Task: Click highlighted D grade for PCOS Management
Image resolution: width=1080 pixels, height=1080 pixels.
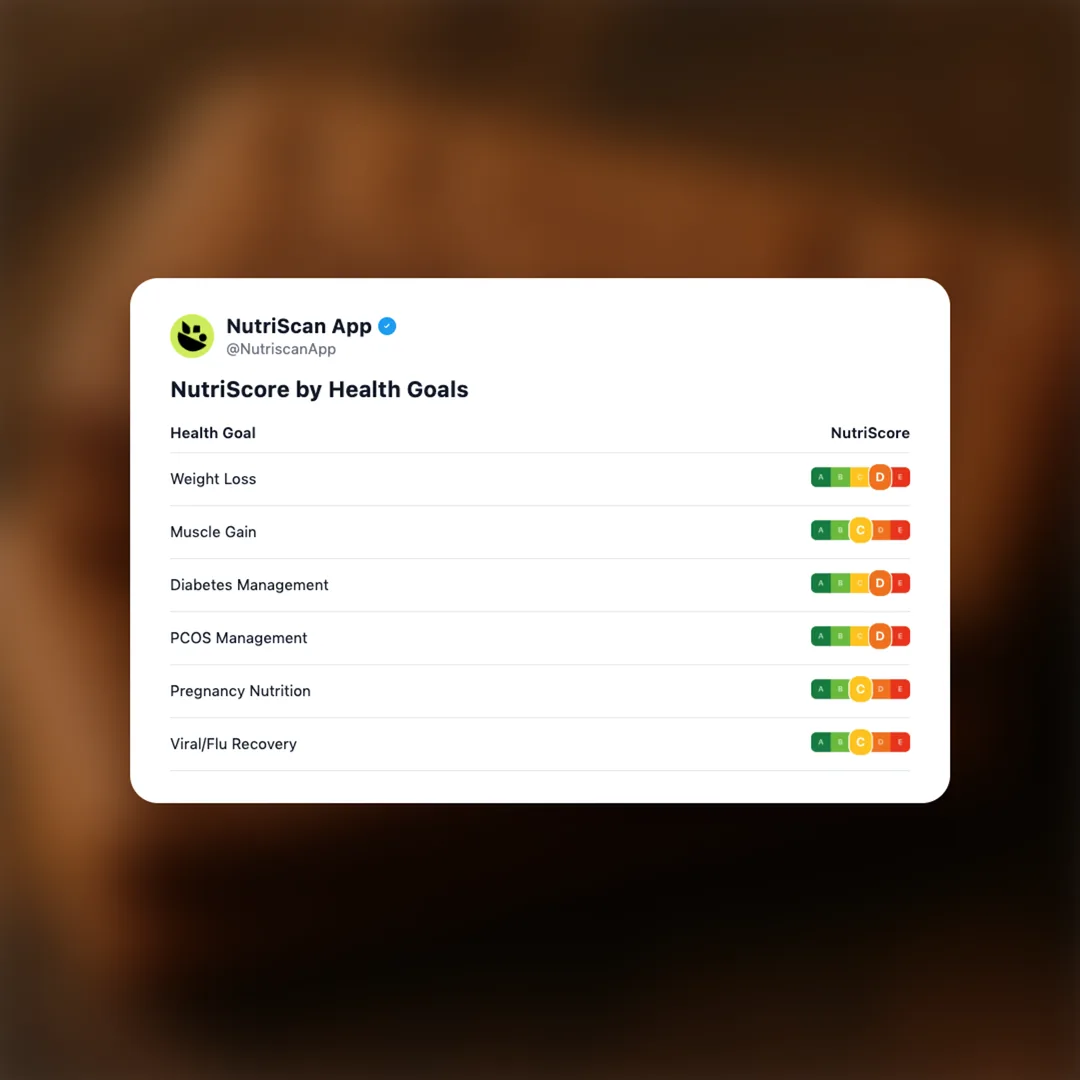Action: [x=880, y=637]
